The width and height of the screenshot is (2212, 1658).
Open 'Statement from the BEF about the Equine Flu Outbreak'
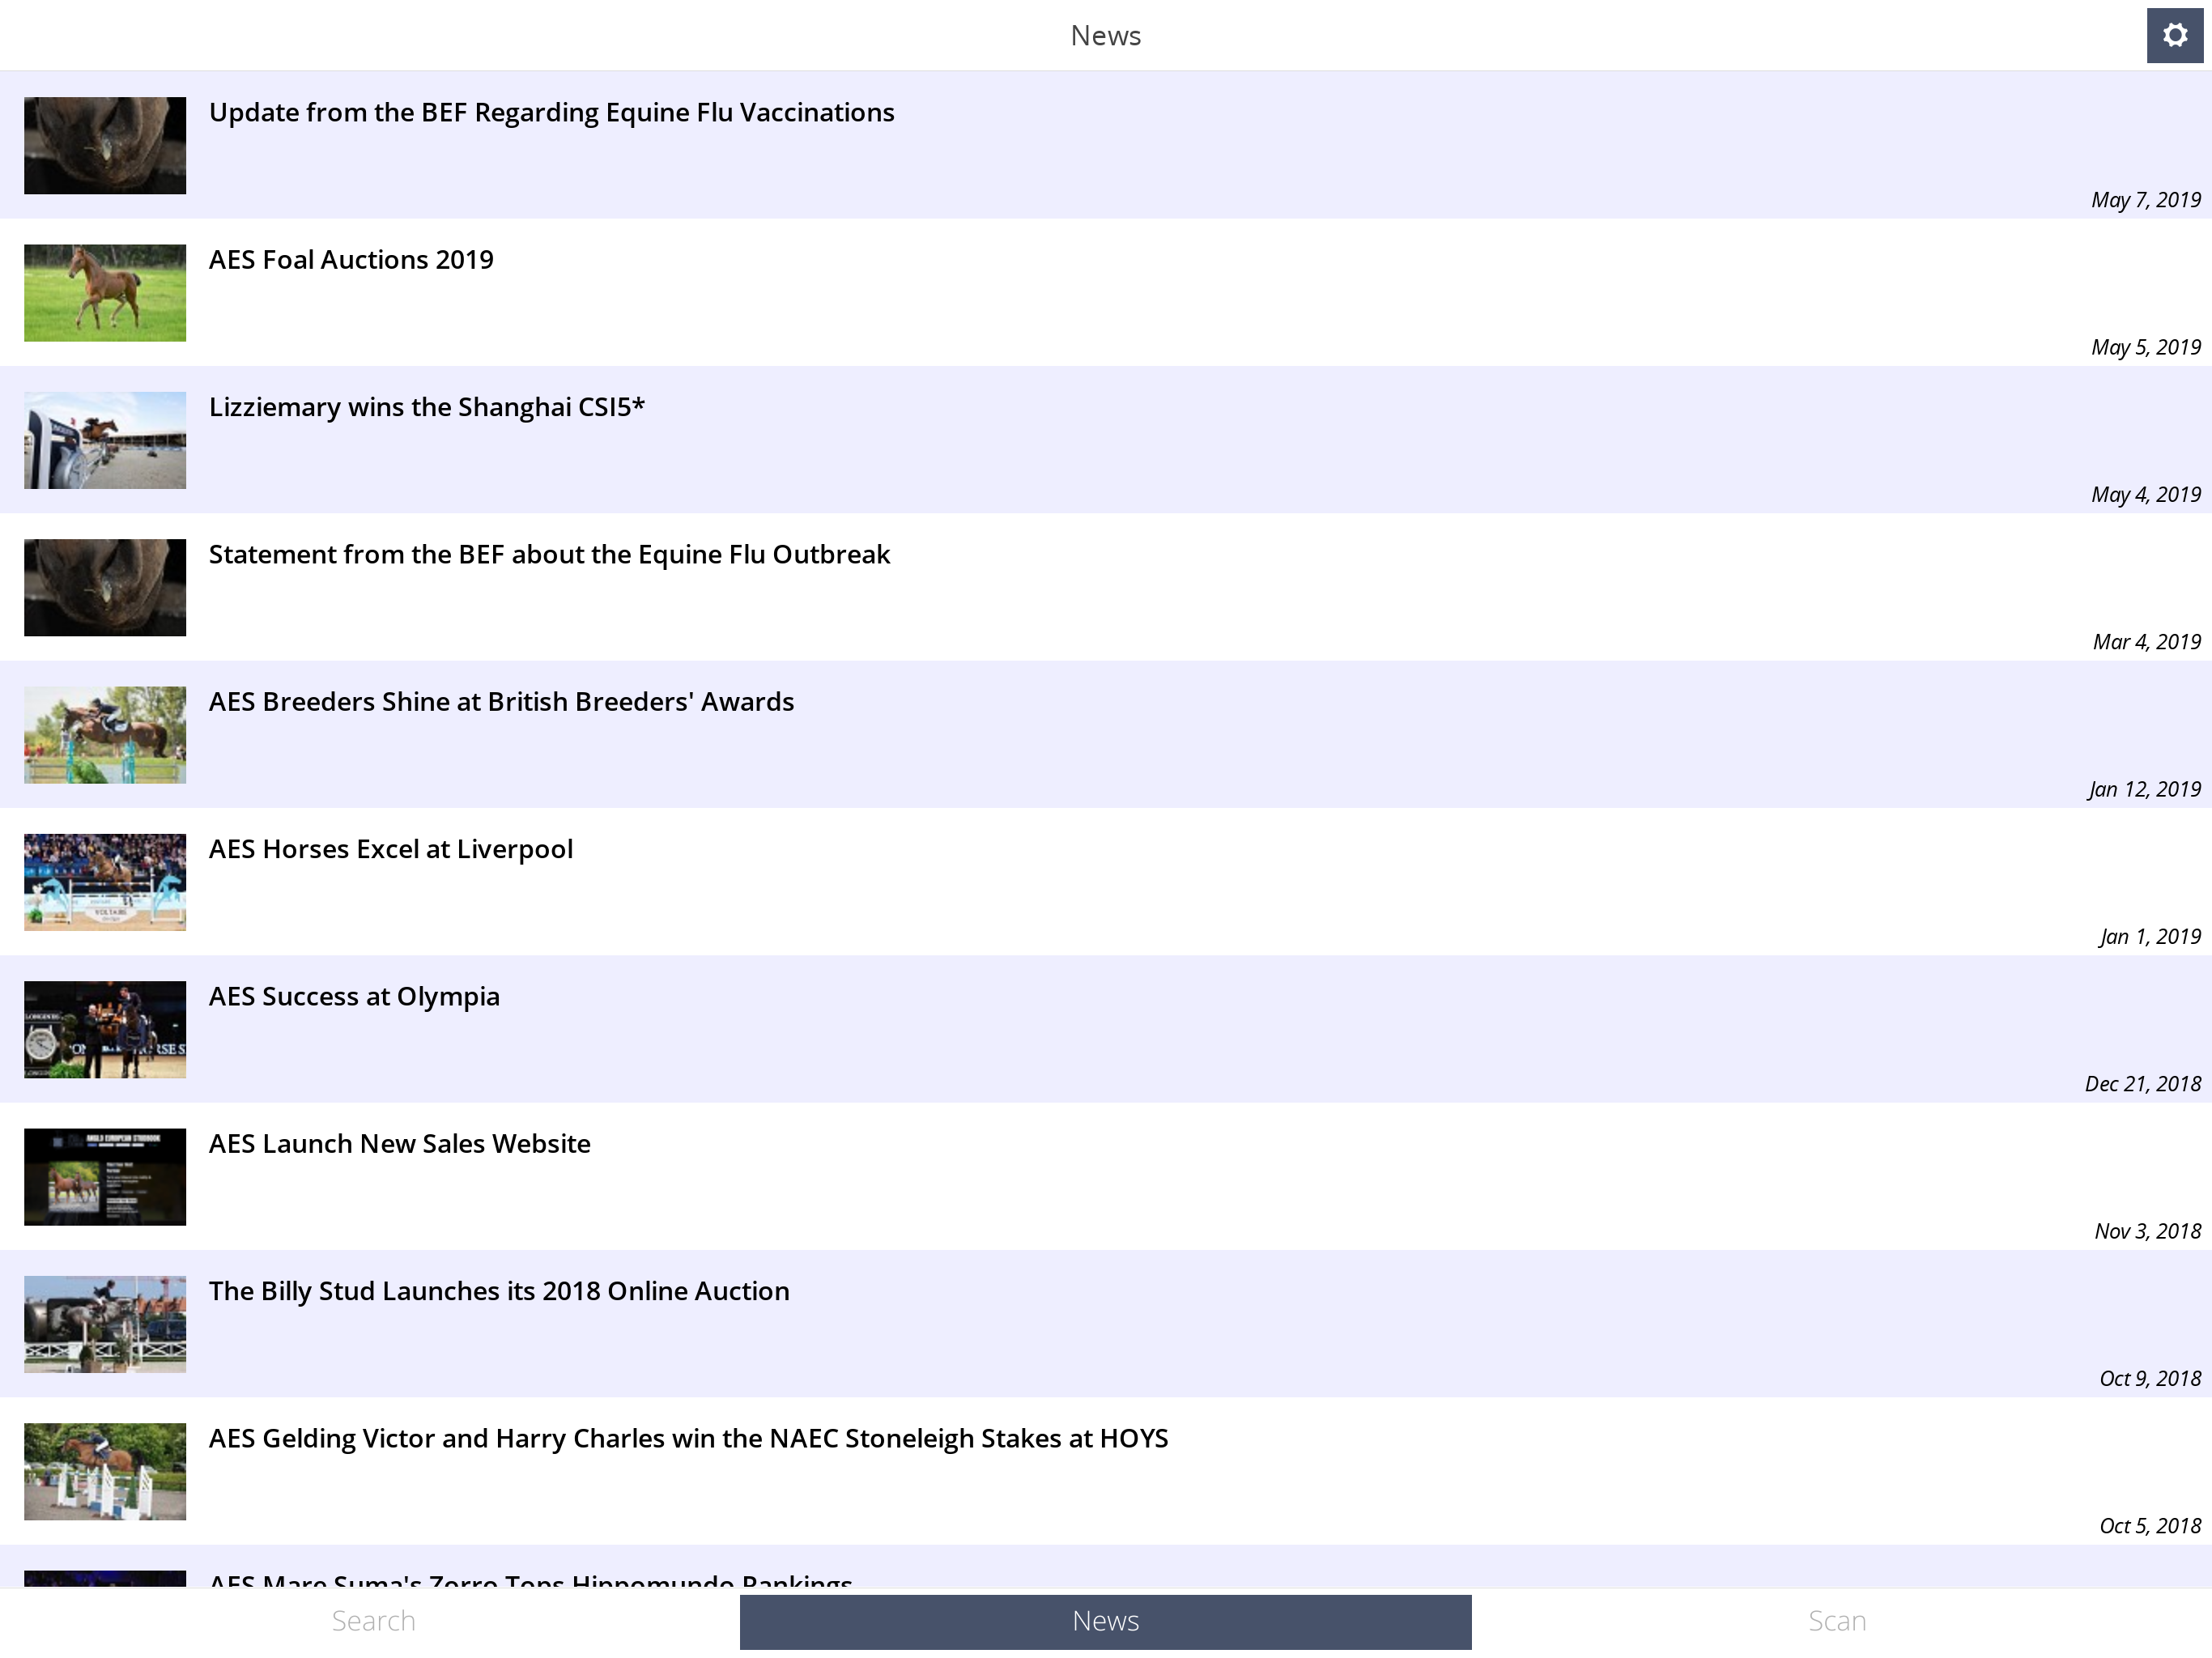1106,587
